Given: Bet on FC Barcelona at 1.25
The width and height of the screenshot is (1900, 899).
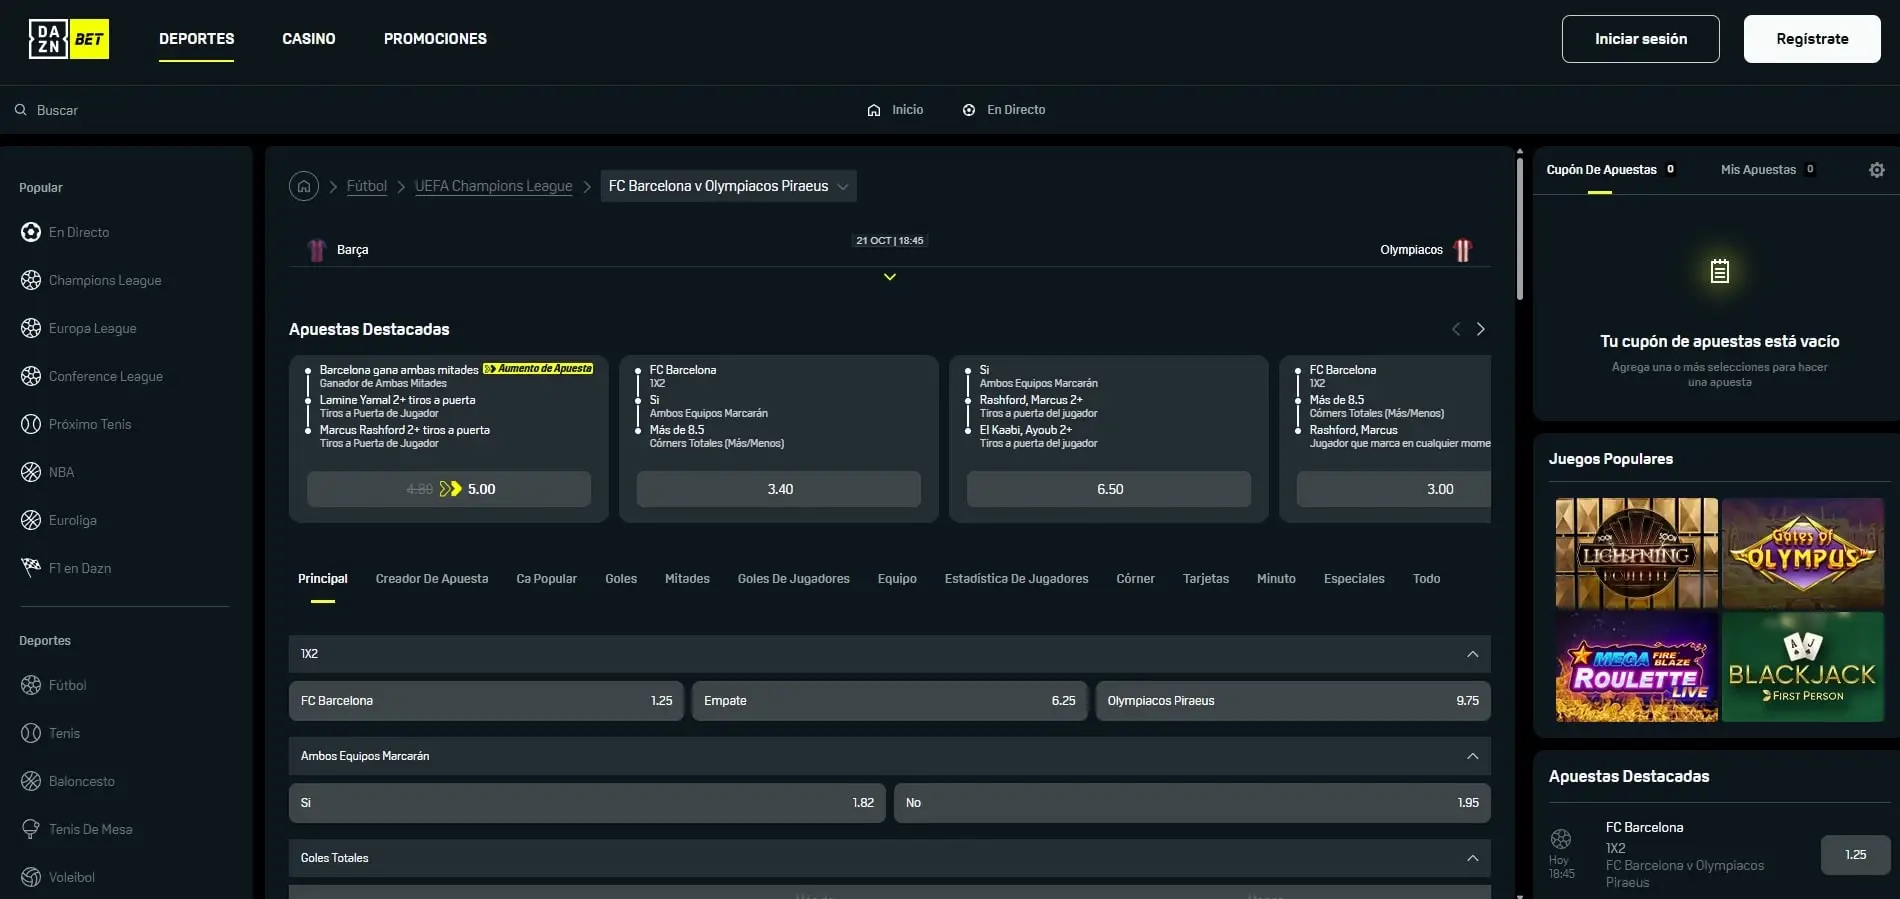Looking at the screenshot, I should pos(486,701).
